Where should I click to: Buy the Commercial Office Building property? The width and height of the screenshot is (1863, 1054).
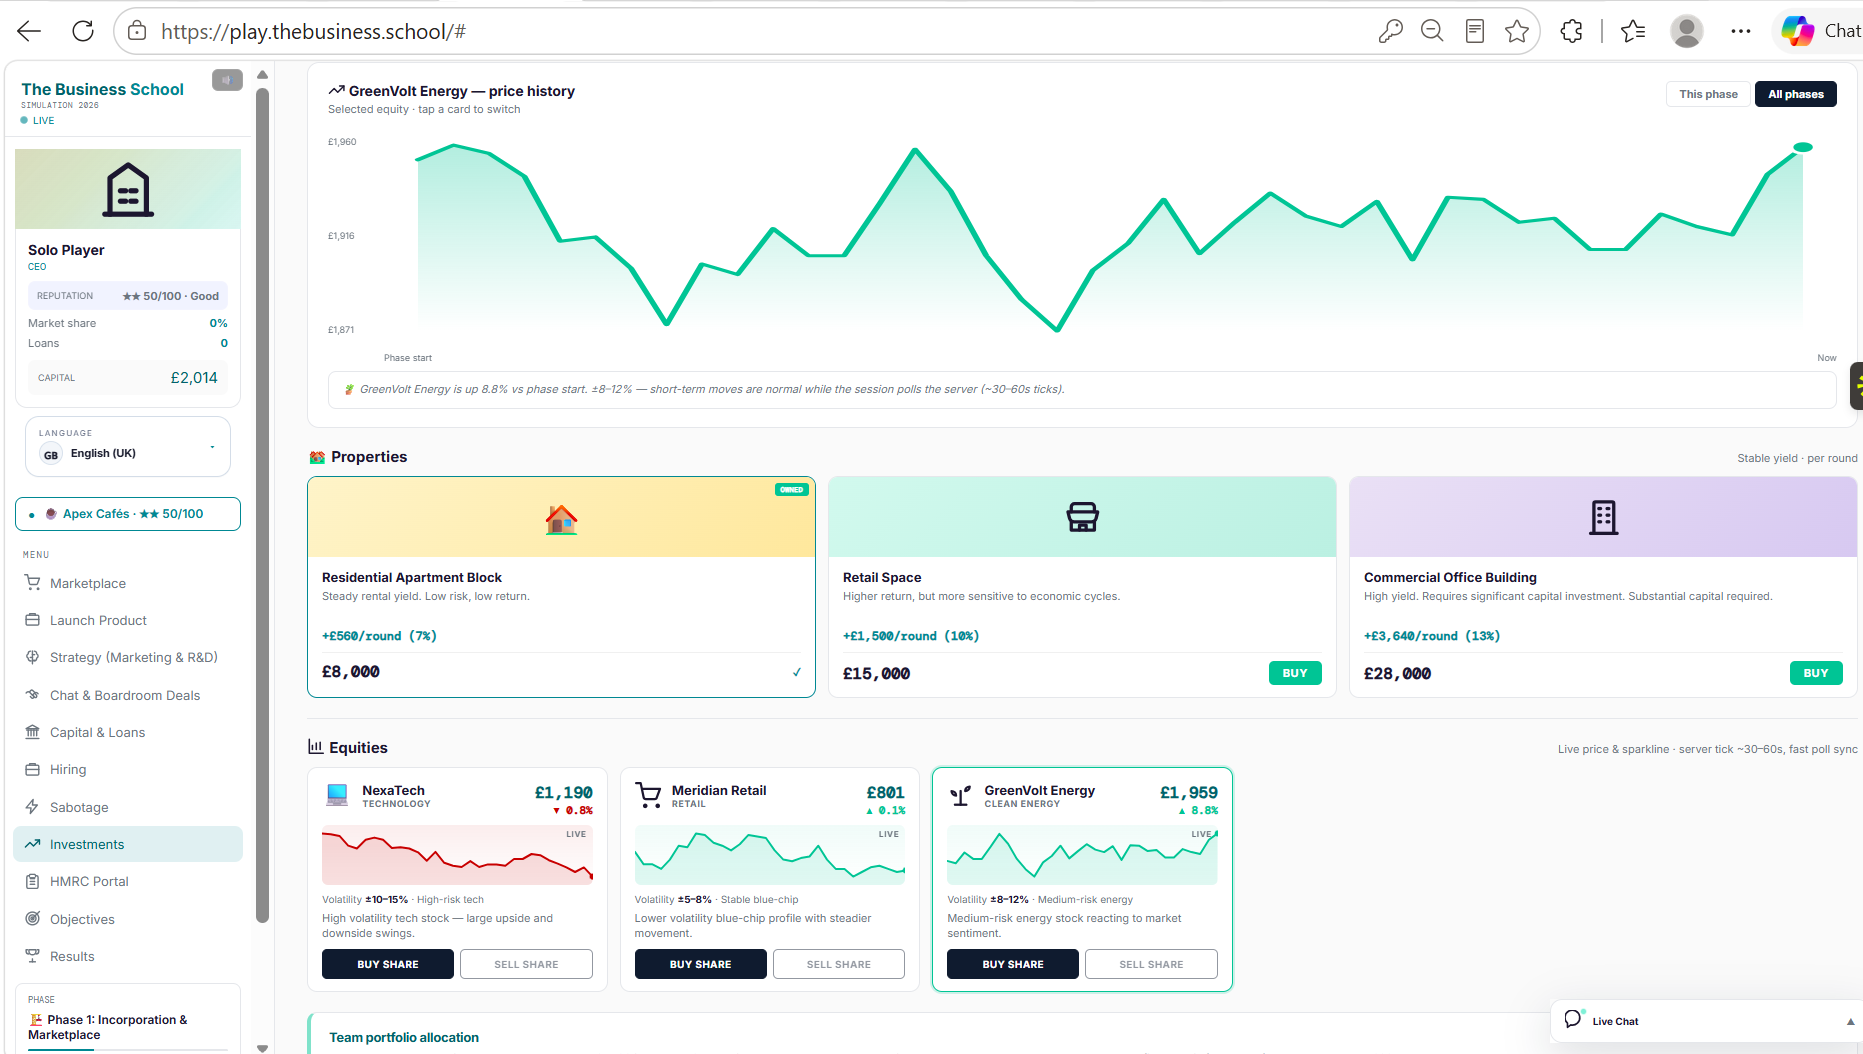[1815, 673]
